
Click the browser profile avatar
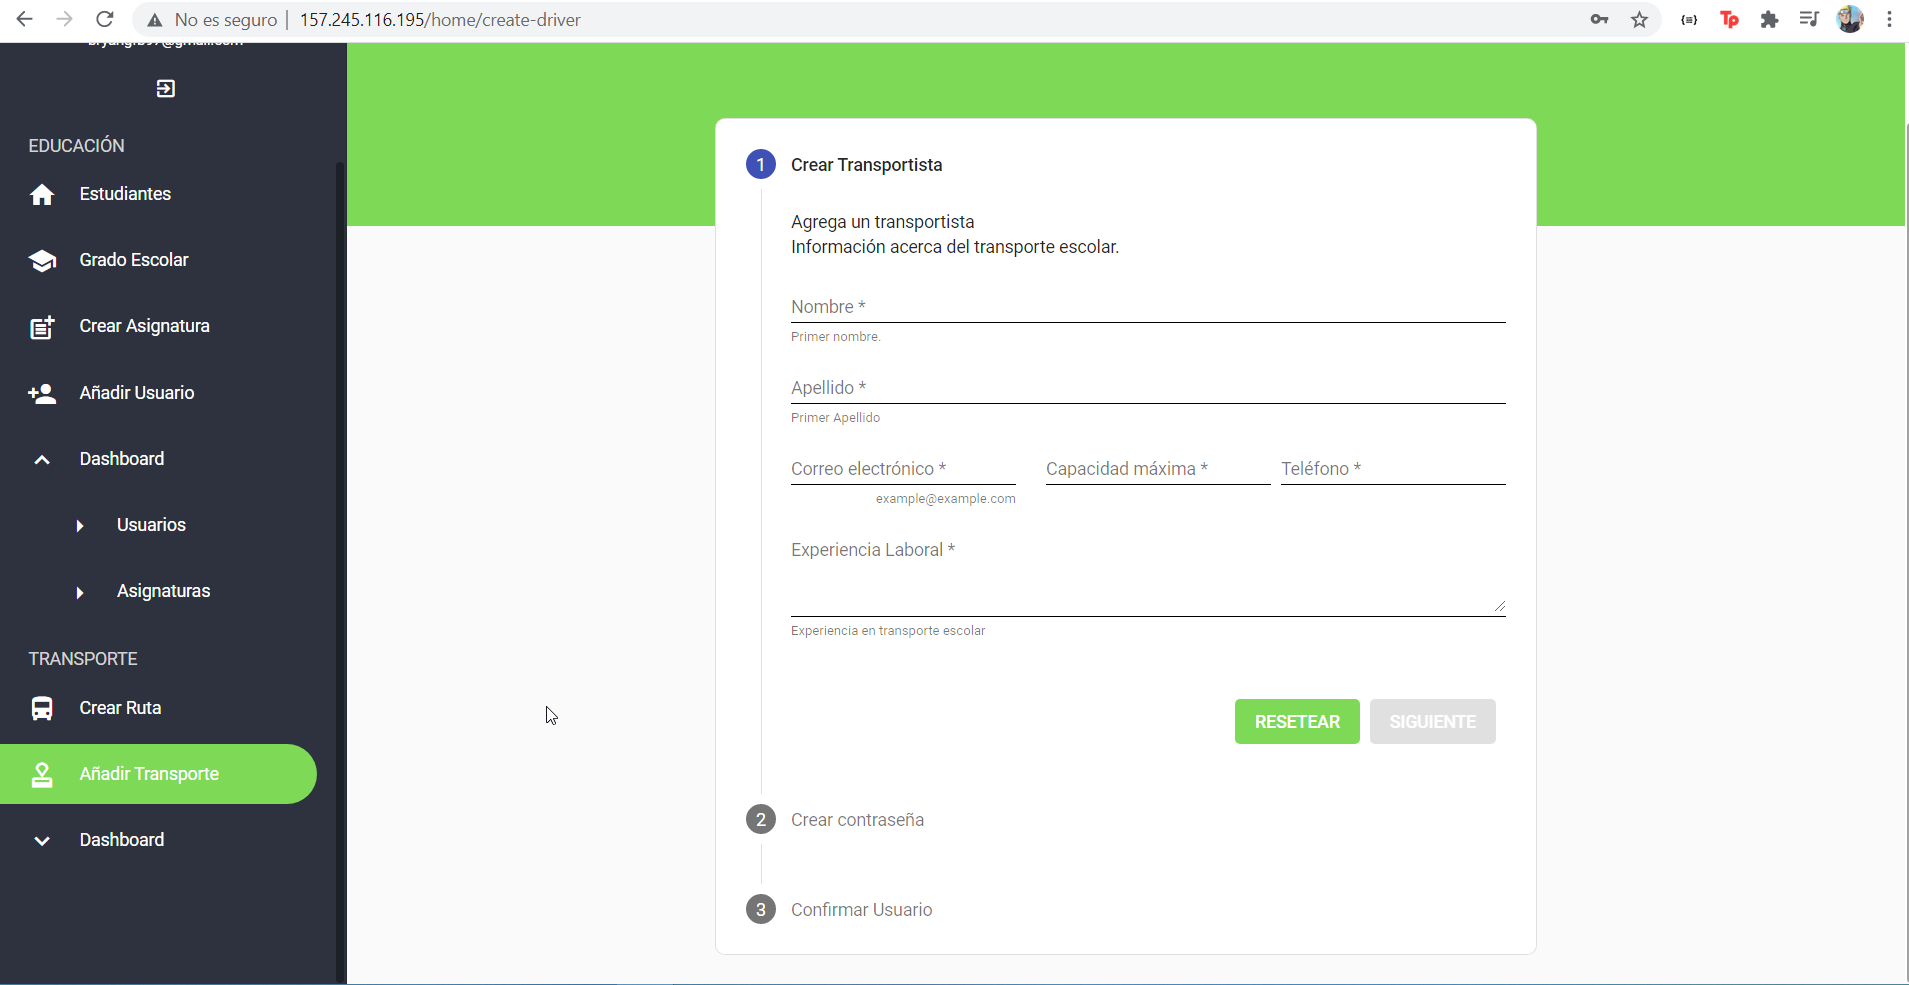pos(1851,19)
